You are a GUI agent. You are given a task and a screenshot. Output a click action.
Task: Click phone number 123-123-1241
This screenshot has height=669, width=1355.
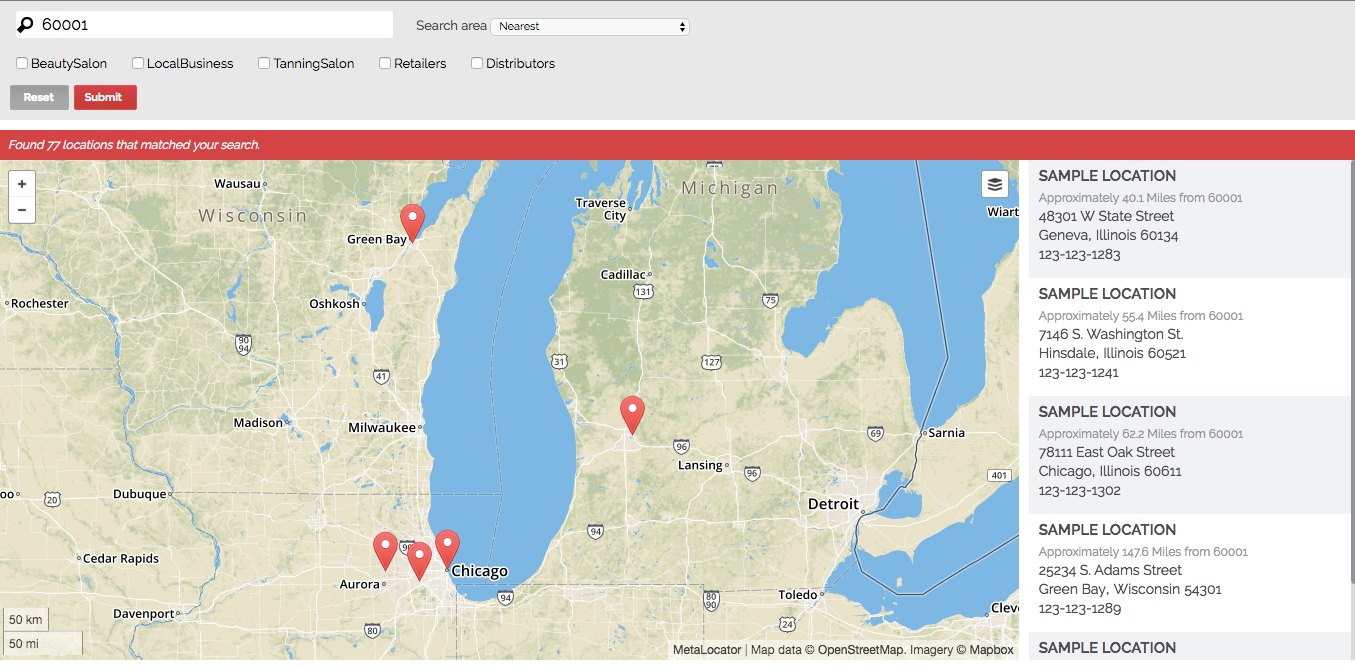(x=1078, y=372)
